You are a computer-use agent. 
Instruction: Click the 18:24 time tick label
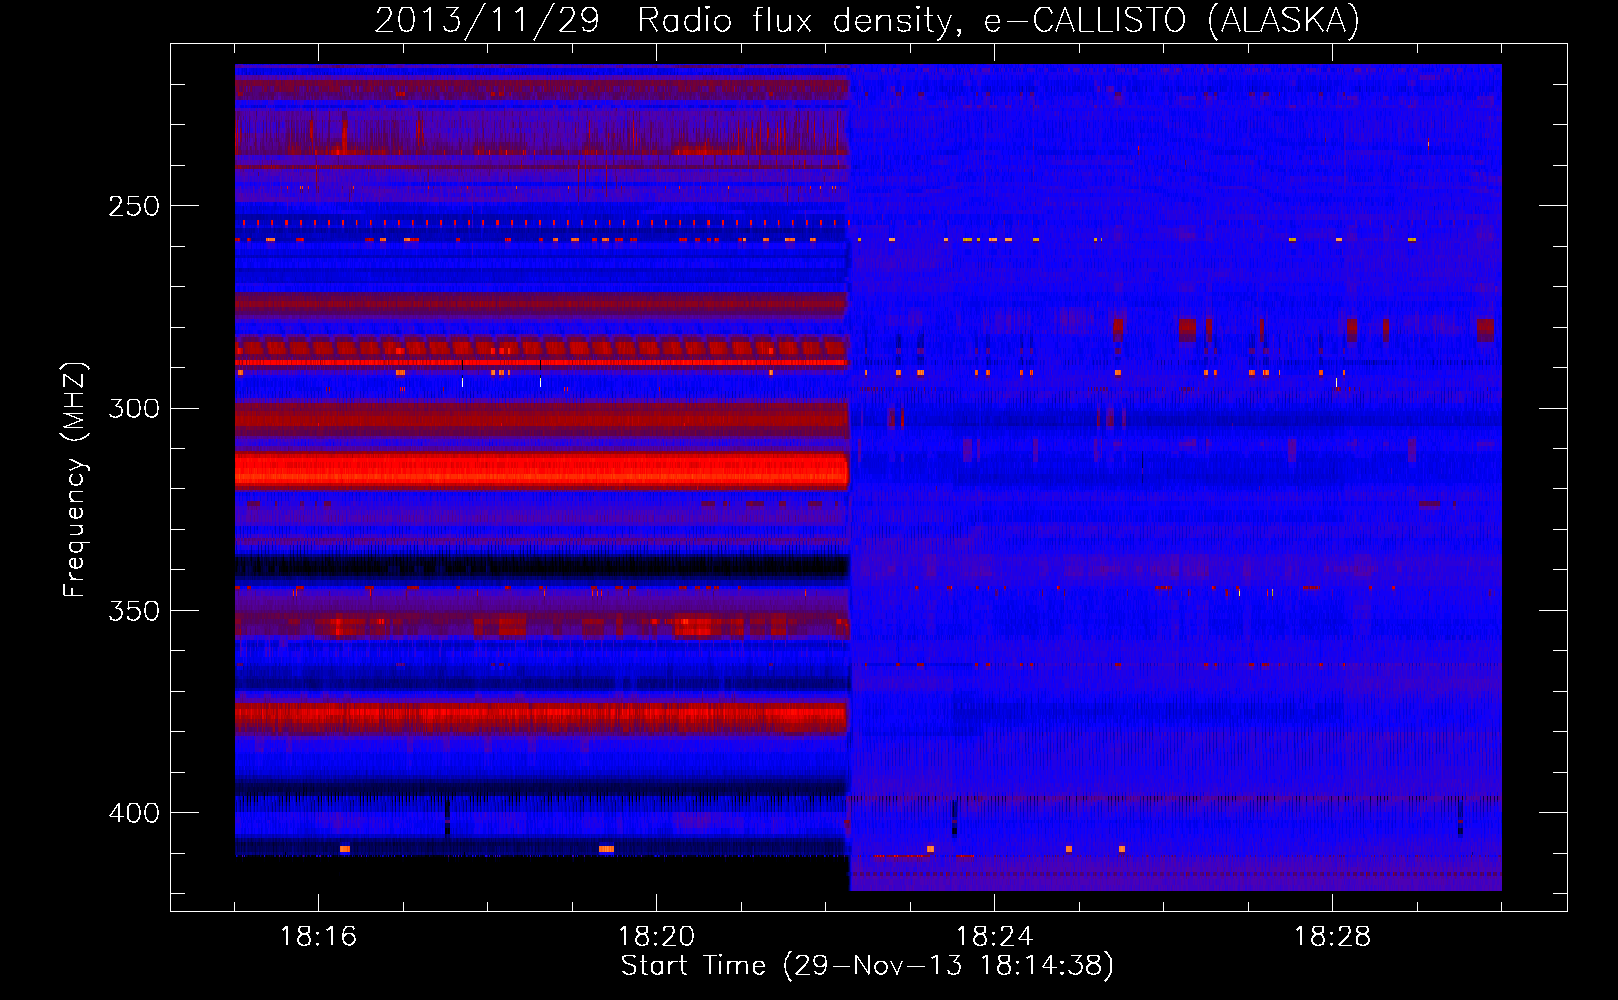(994, 937)
